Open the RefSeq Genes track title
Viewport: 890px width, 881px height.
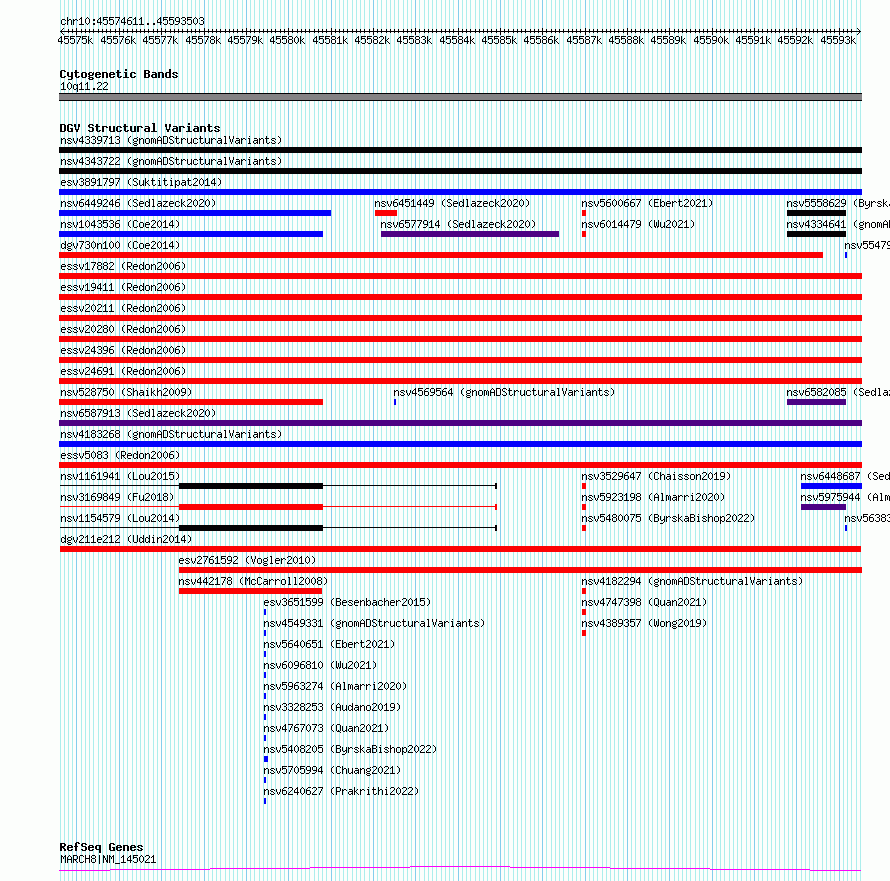tap(101, 847)
